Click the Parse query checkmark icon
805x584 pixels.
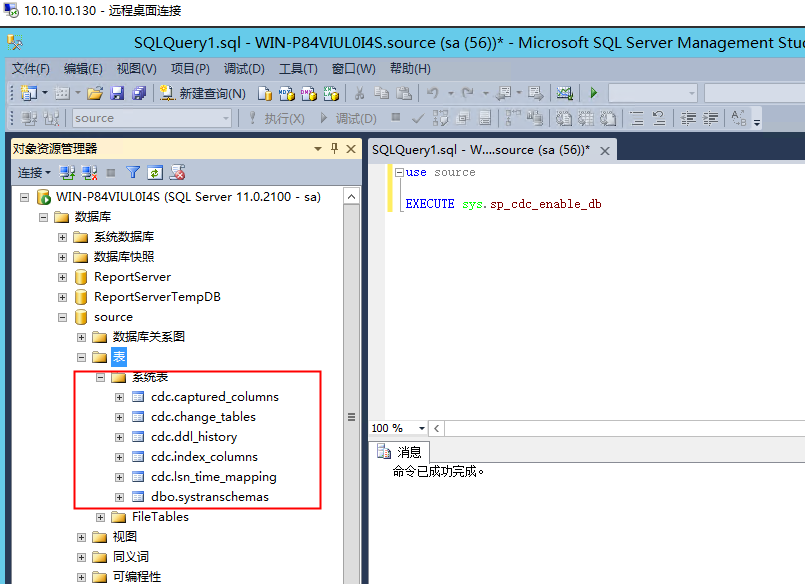(x=417, y=120)
